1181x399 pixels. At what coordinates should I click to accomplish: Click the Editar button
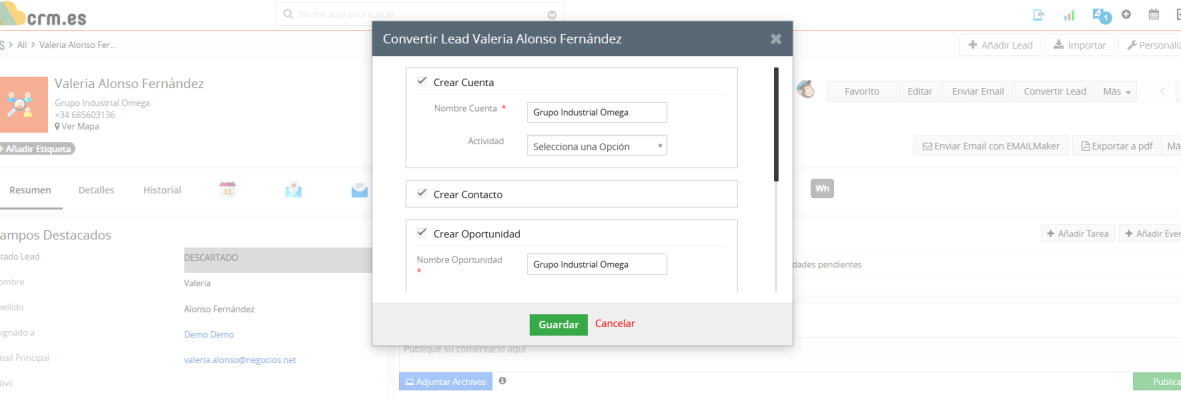pos(920,91)
